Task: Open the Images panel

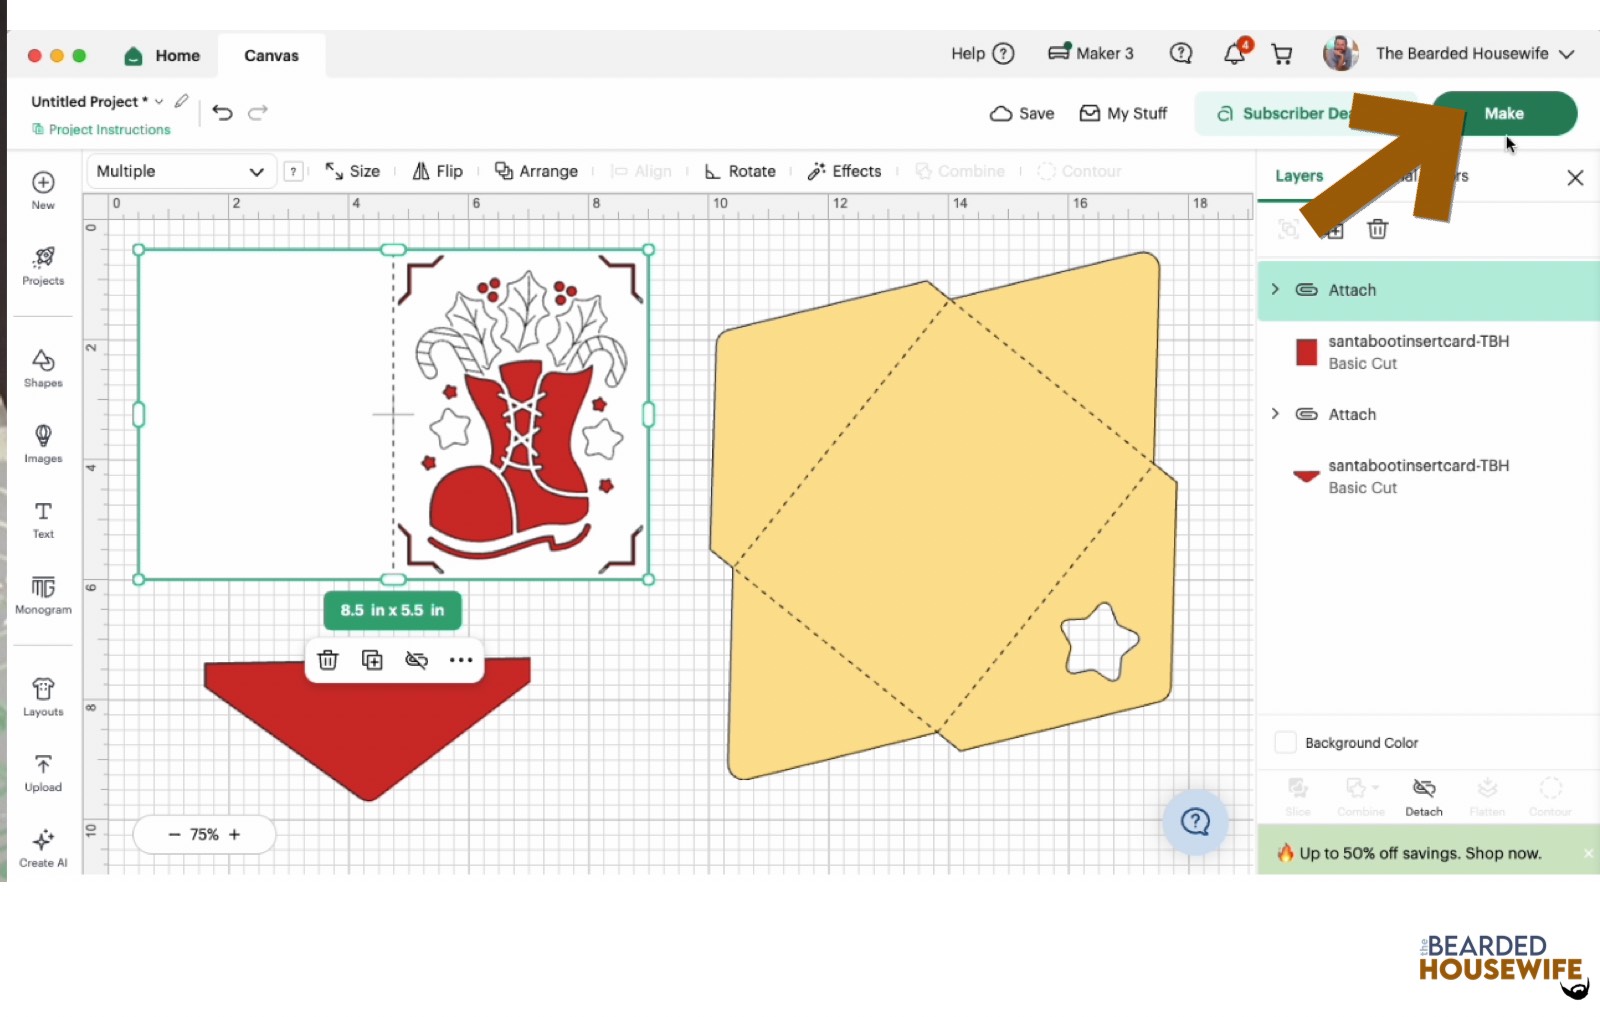Action: (x=43, y=444)
